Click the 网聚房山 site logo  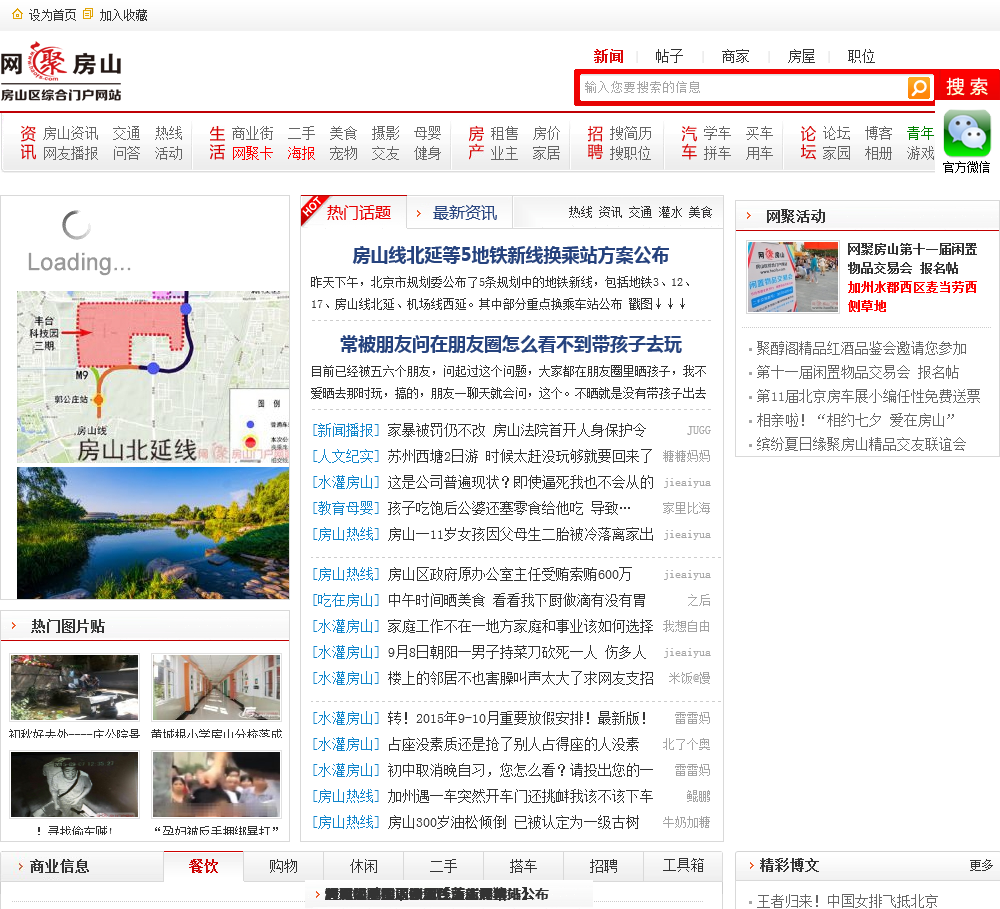coord(61,72)
